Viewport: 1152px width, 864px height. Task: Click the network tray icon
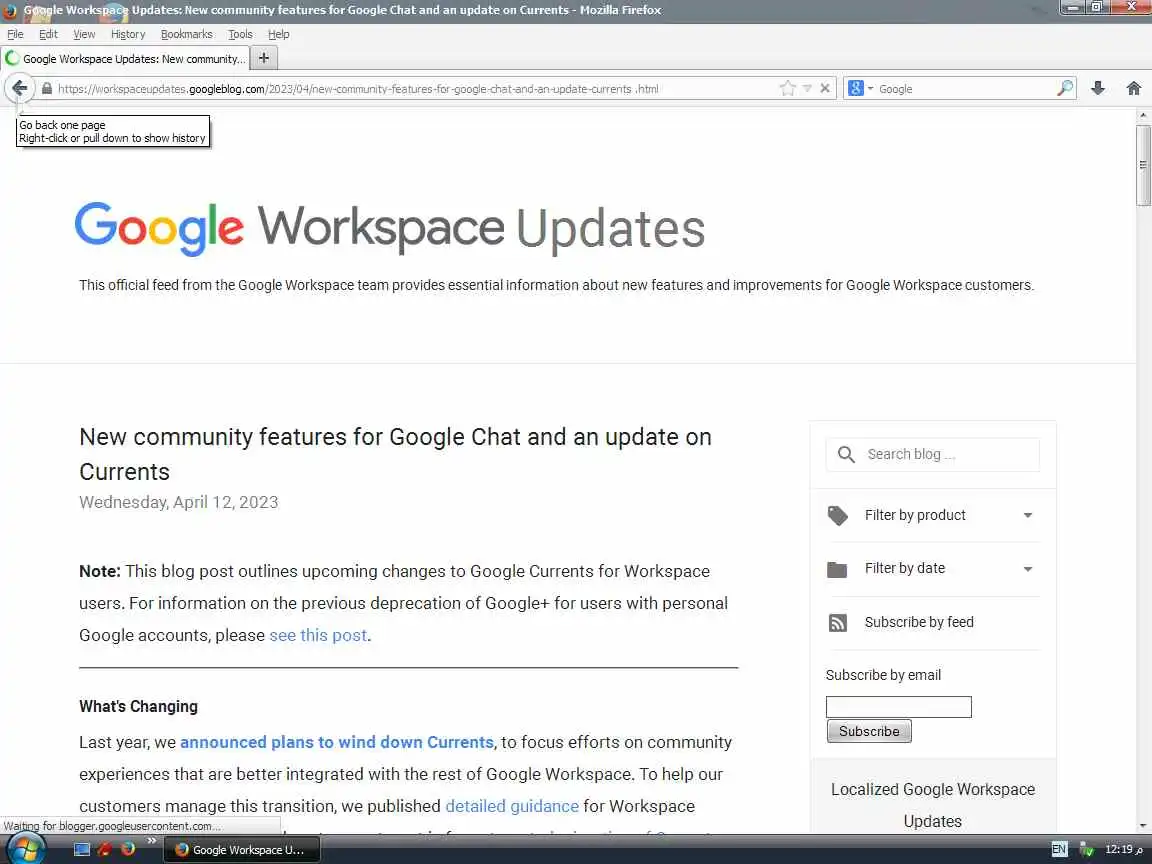1087,849
